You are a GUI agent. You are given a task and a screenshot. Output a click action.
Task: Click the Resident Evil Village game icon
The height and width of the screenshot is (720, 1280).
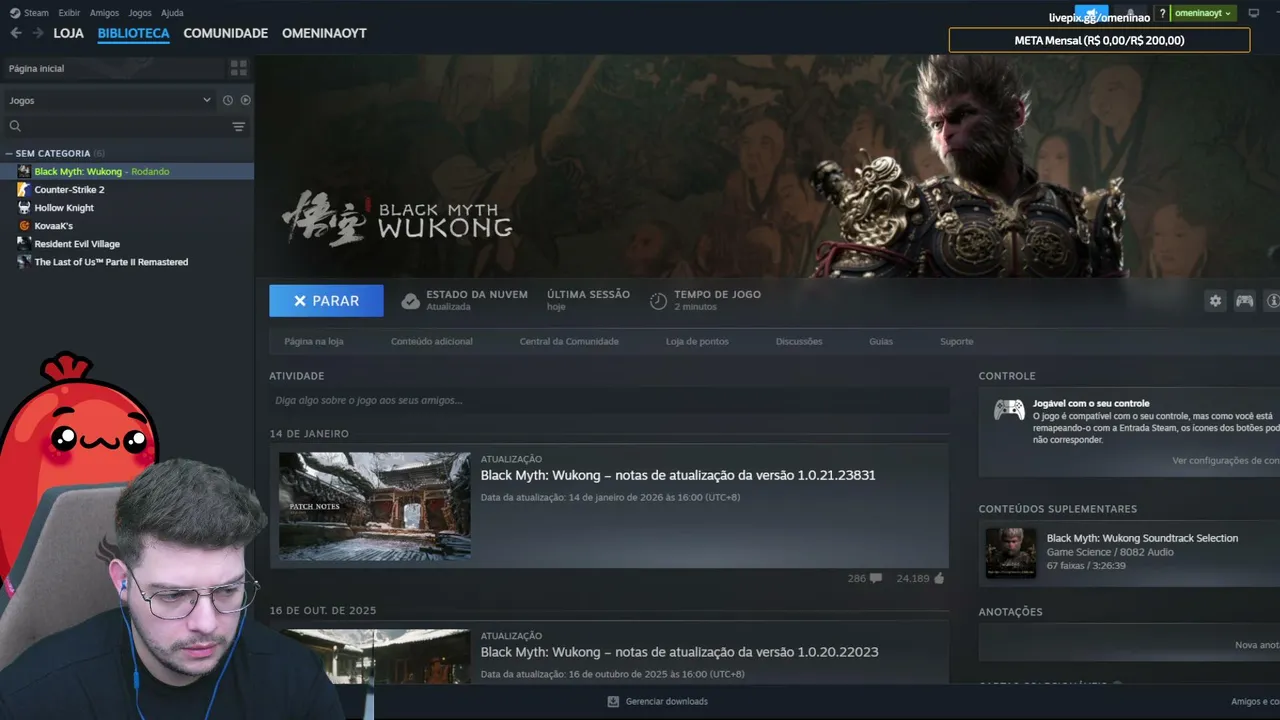tap(24, 243)
